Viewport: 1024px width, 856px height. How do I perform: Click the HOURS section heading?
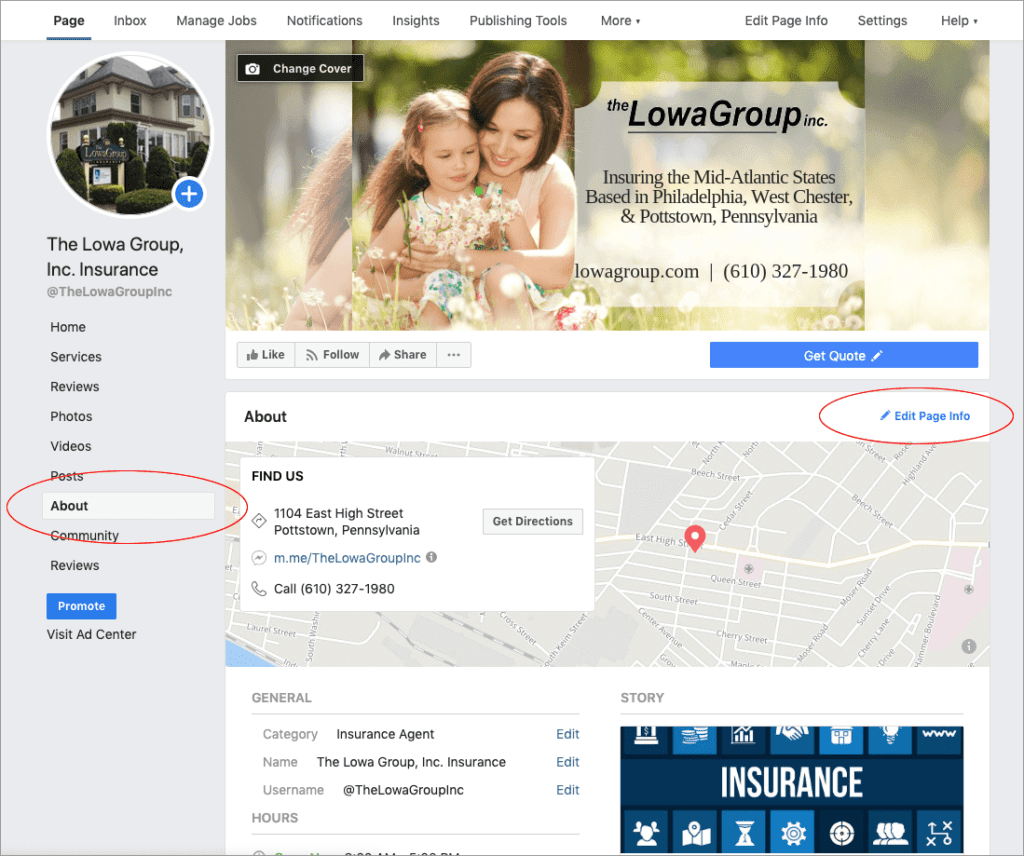point(274,818)
